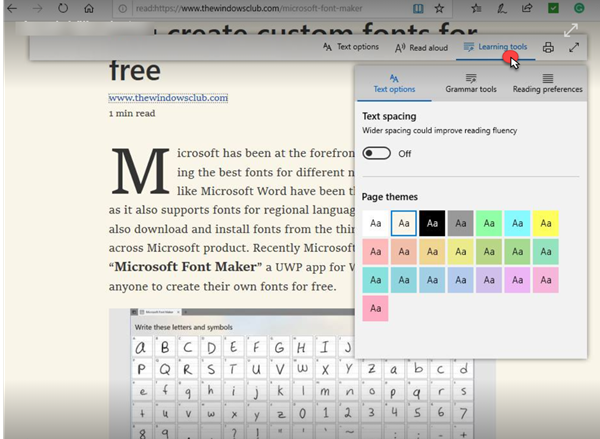Apply the bright yellow page theme swatch
The height and width of the screenshot is (439, 600).
tap(546, 223)
